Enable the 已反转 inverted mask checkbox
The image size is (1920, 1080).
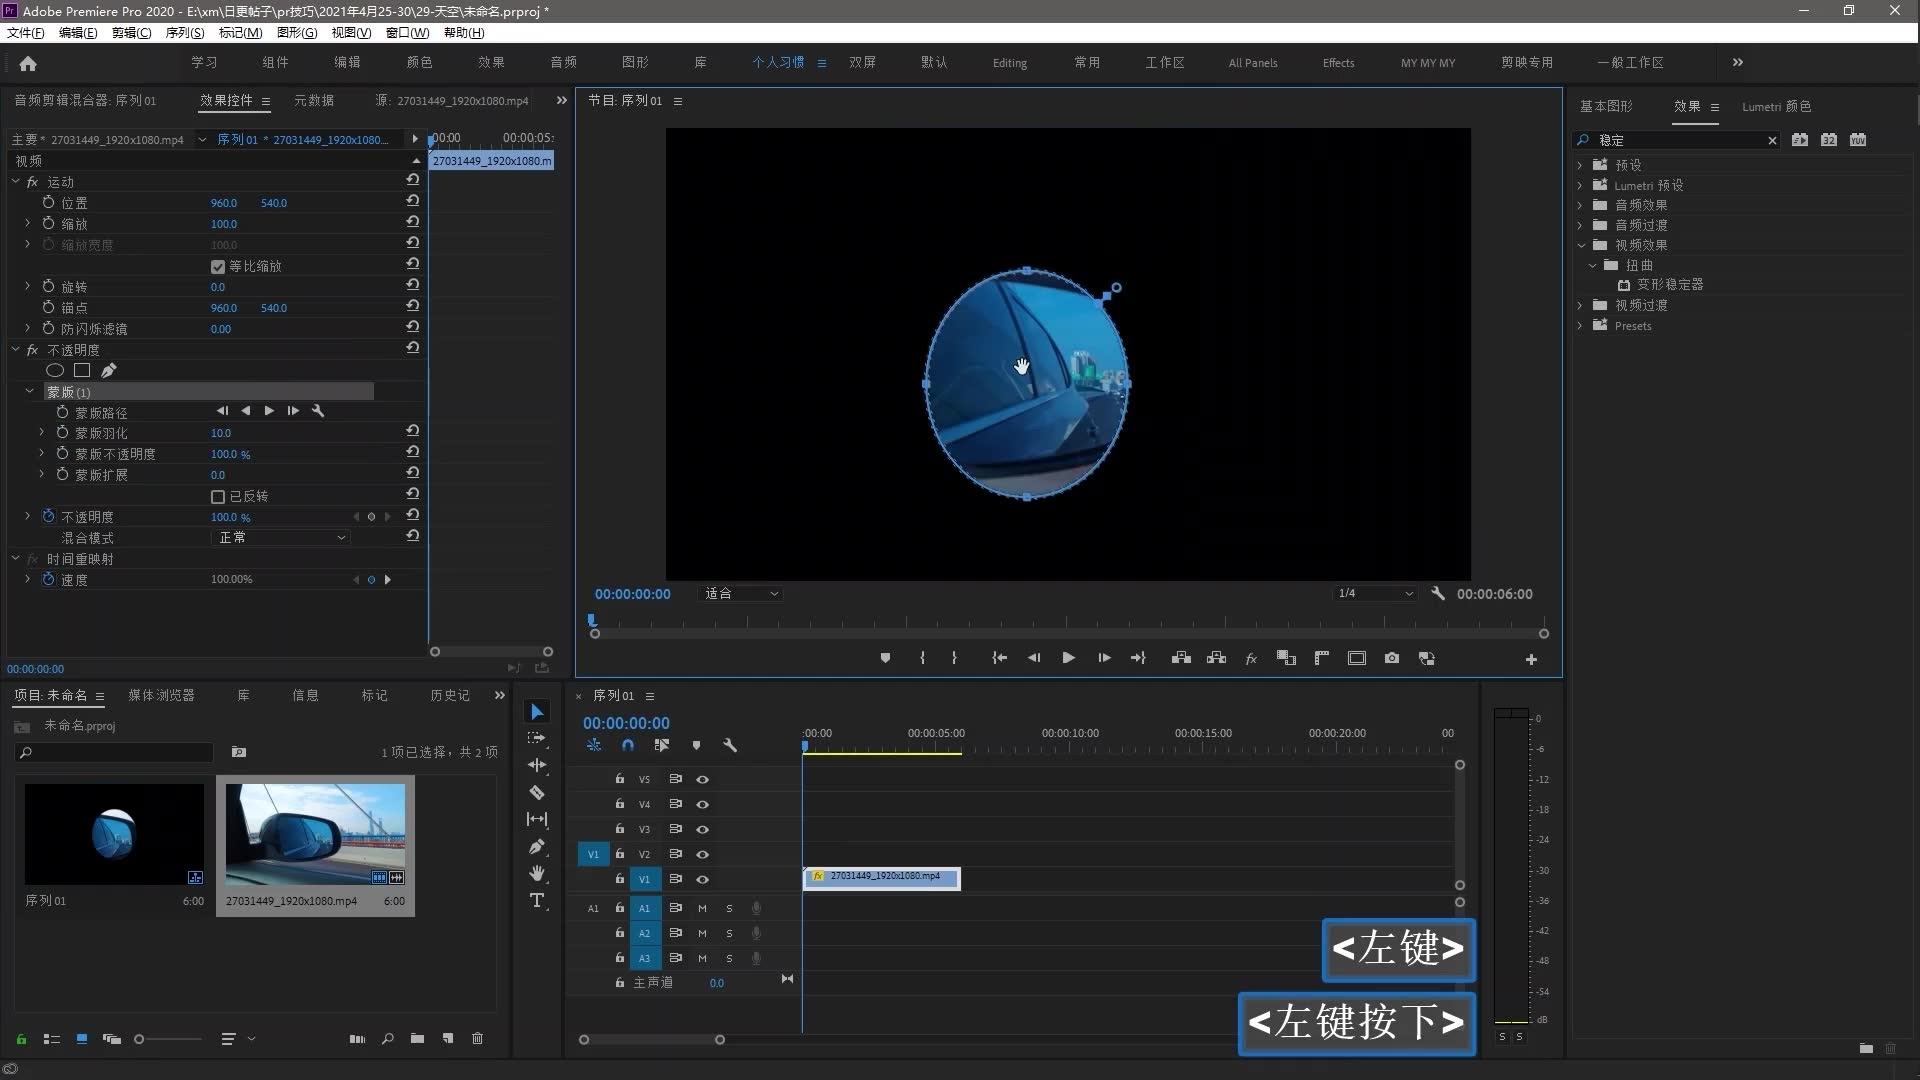218,497
